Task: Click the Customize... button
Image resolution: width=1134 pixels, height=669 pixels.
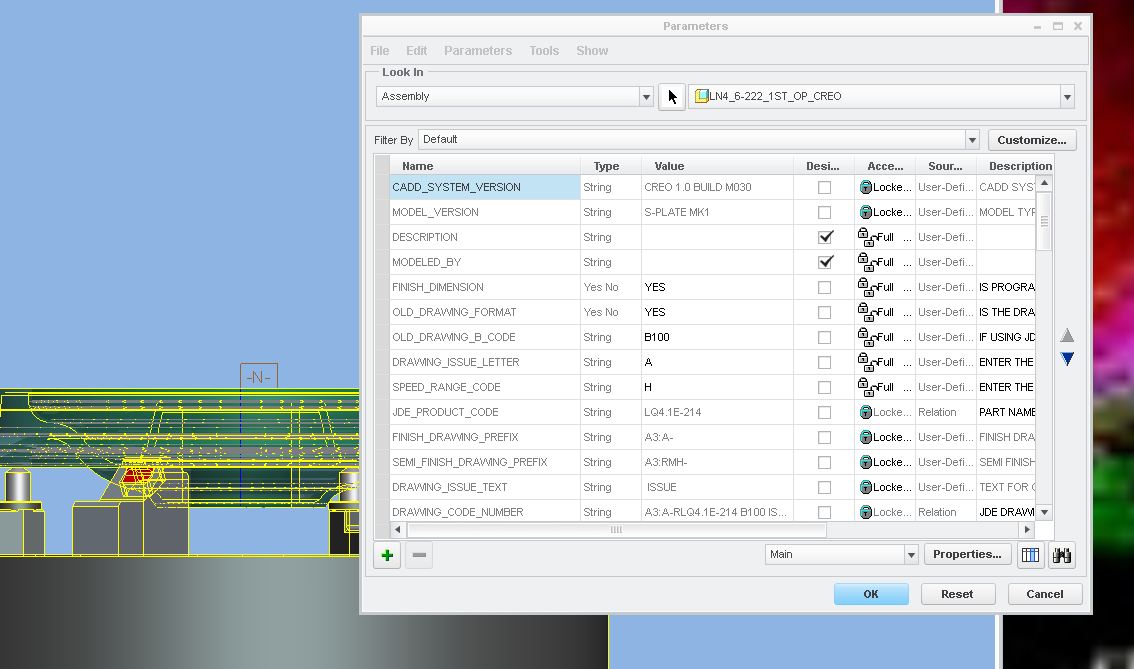Action: tap(1032, 140)
